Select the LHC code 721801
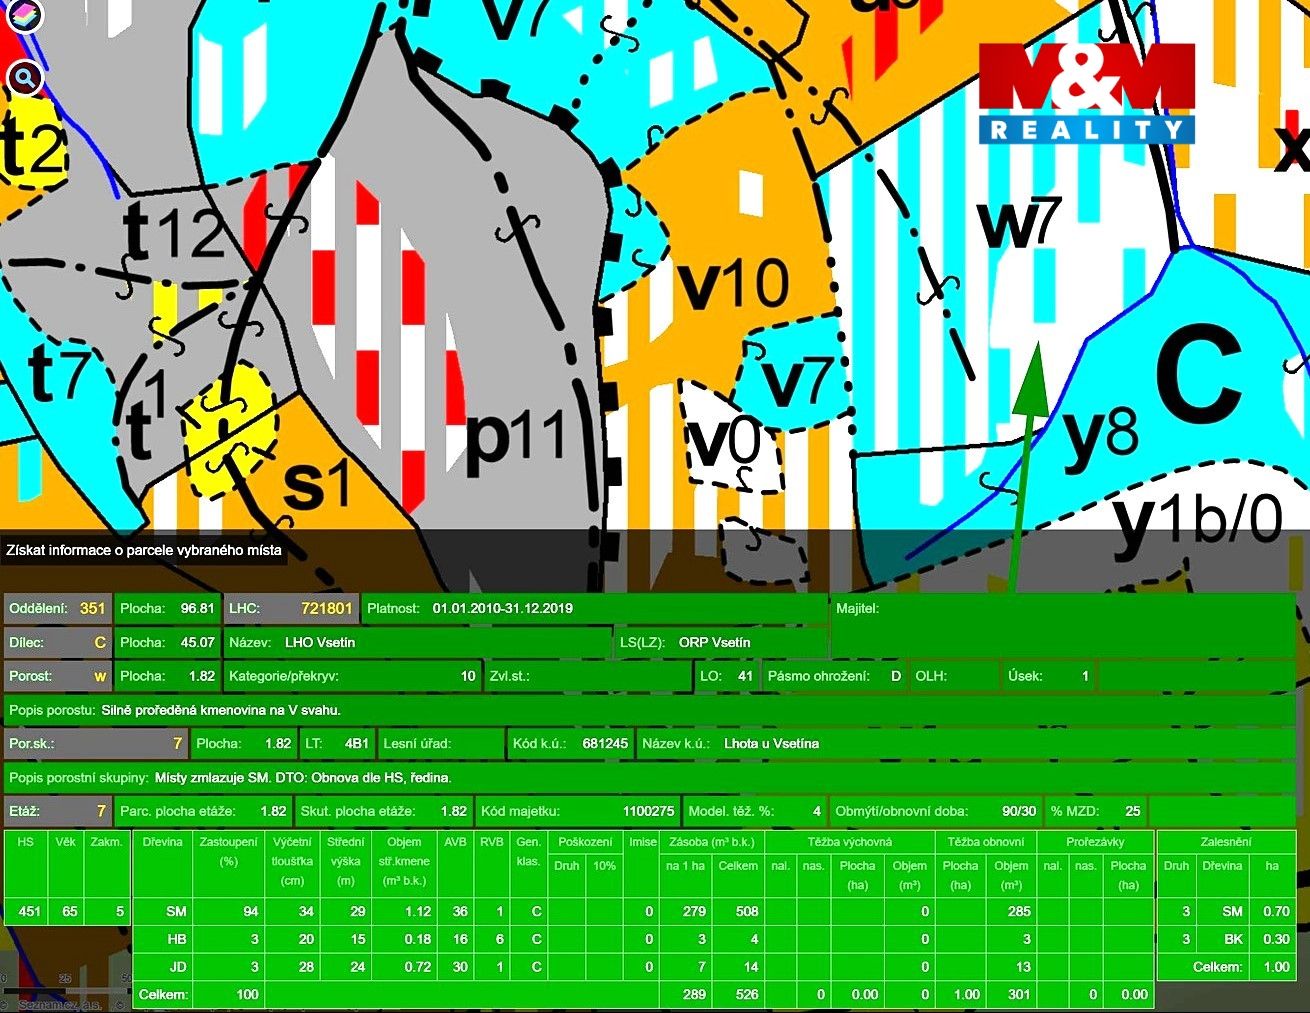 point(326,608)
